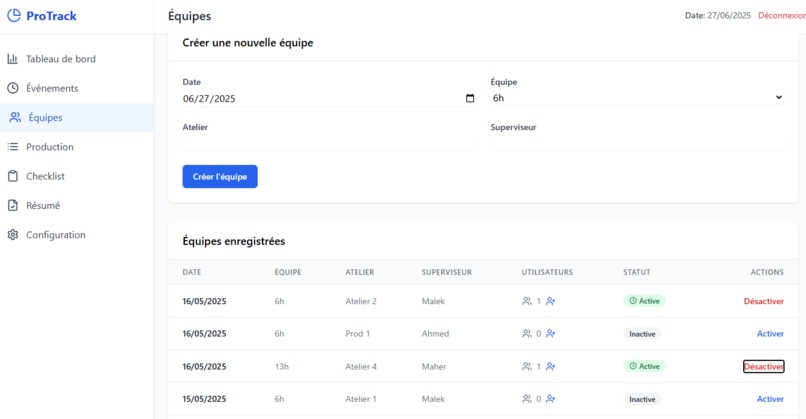Click the users icon in the Atelier 1 row
The height and width of the screenshot is (419, 806).
coord(527,398)
